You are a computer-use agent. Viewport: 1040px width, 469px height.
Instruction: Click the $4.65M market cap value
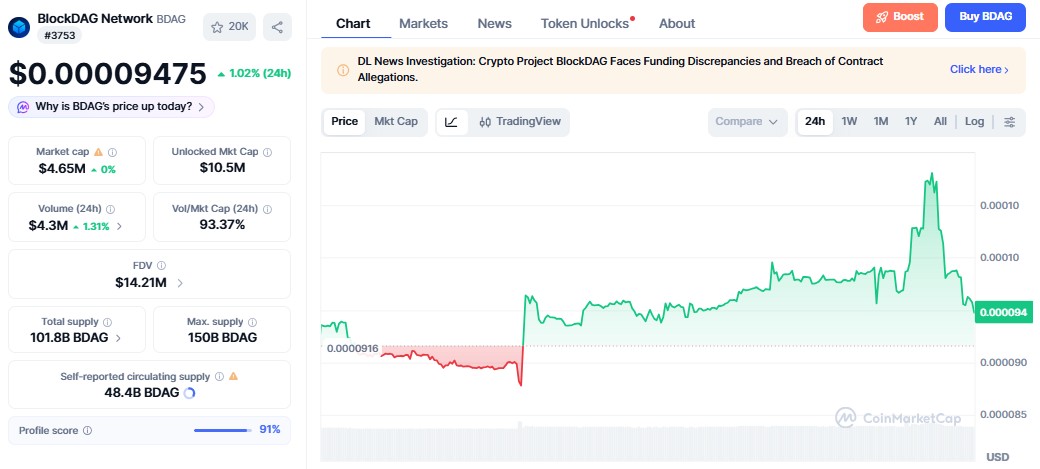[62, 169]
